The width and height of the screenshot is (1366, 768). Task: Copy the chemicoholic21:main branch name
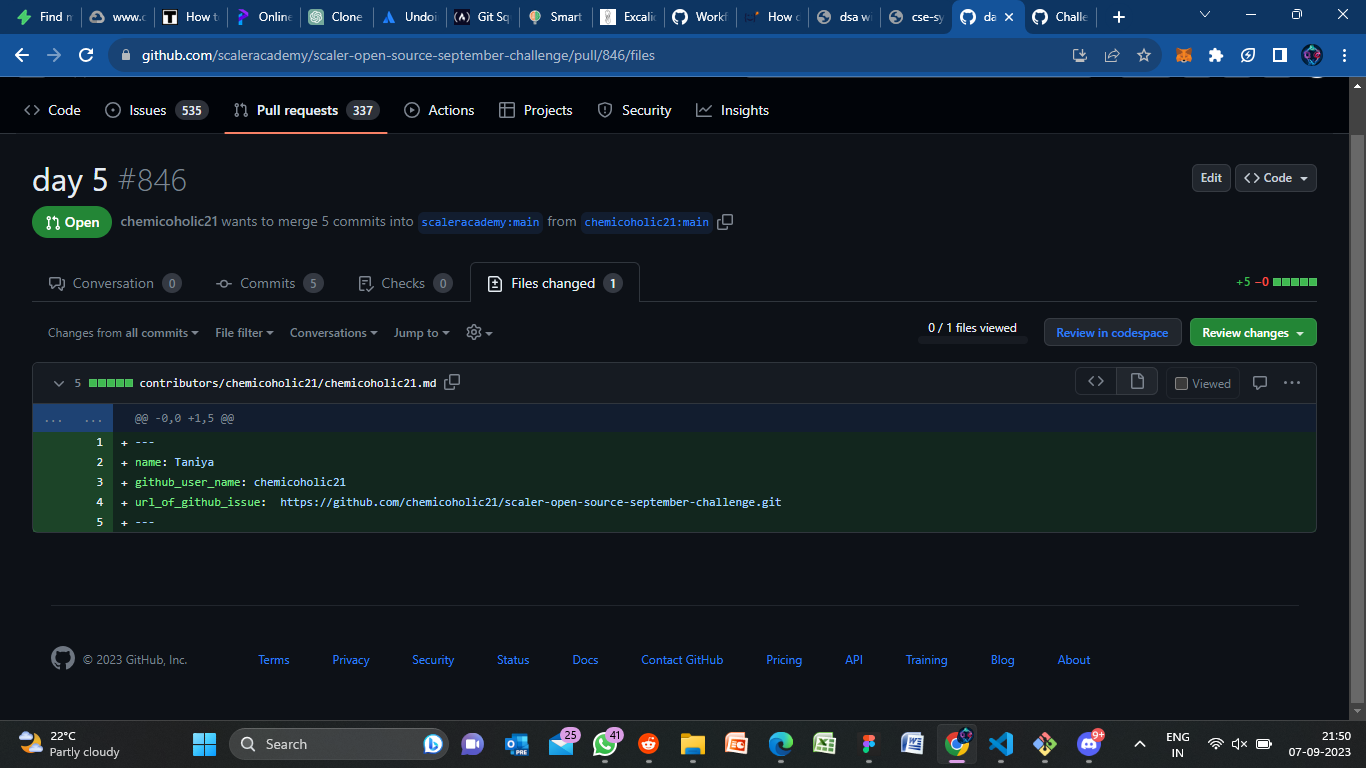tap(724, 222)
